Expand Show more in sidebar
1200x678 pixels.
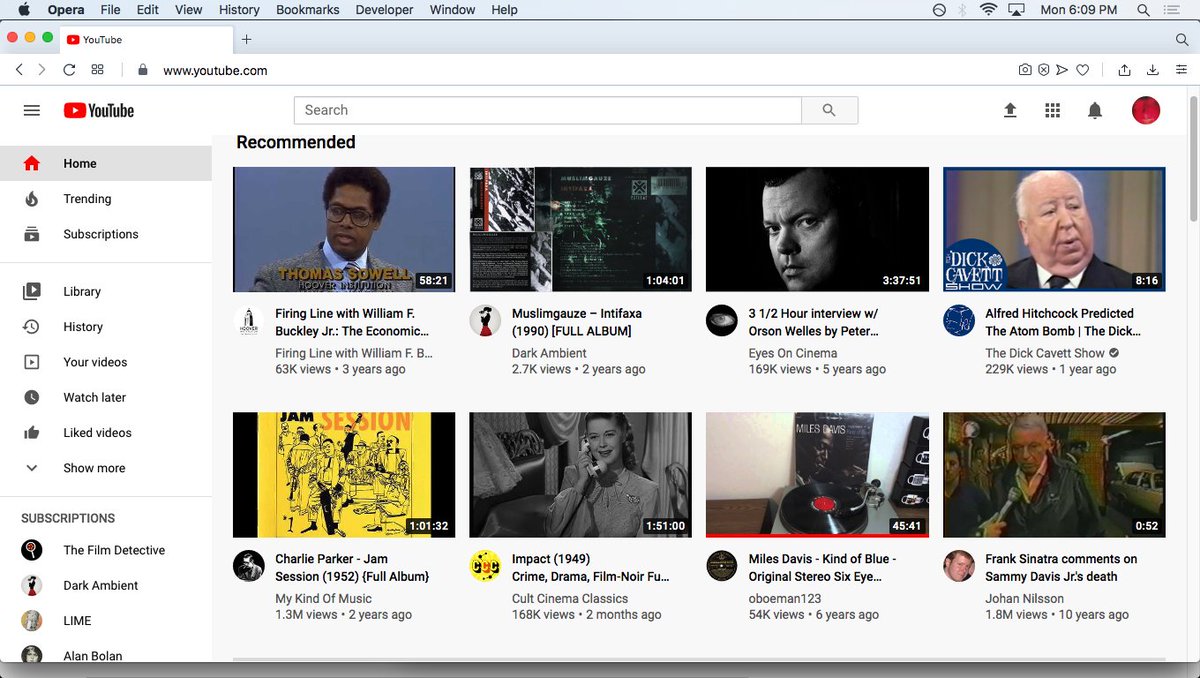[x=106, y=468]
